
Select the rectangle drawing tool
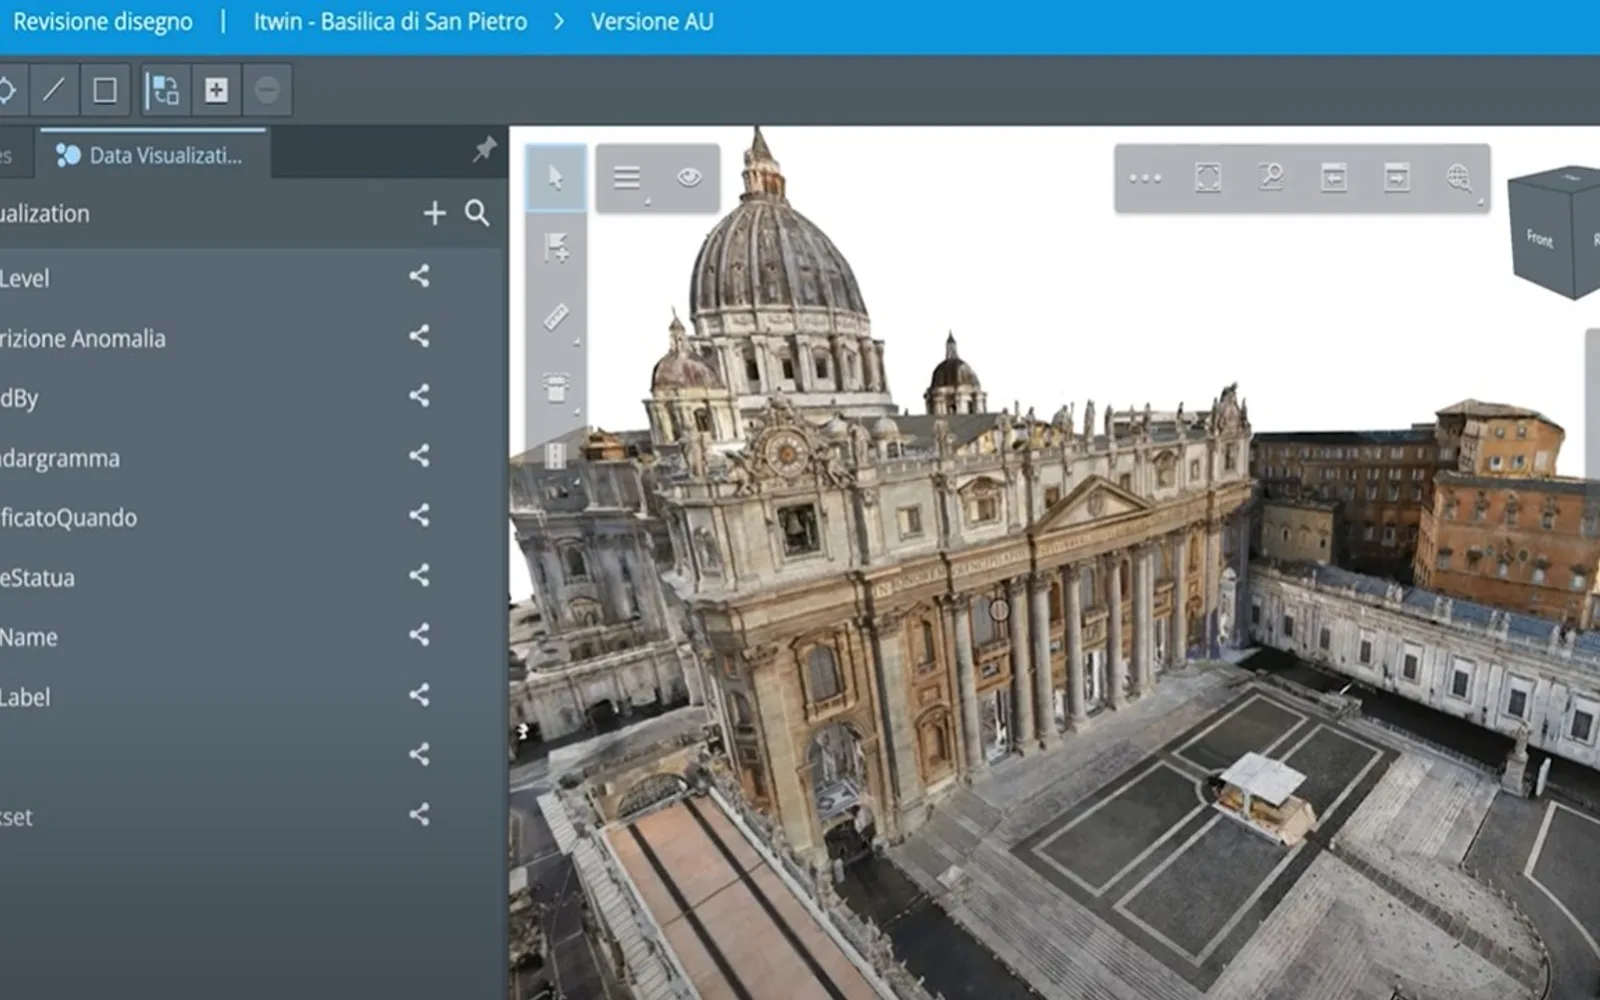(x=104, y=90)
